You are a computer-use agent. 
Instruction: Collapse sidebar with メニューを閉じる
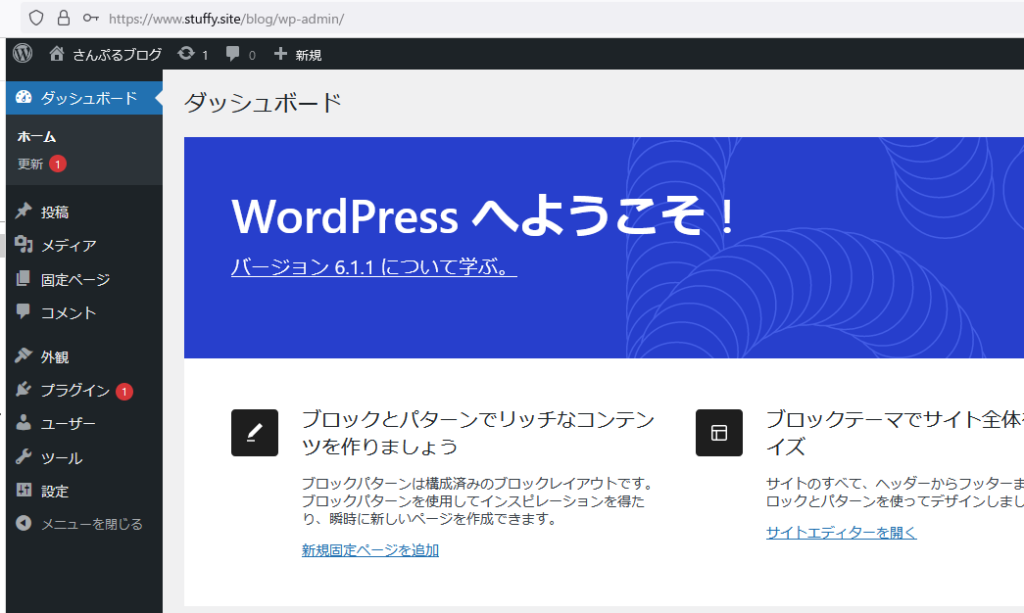click(x=91, y=524)
